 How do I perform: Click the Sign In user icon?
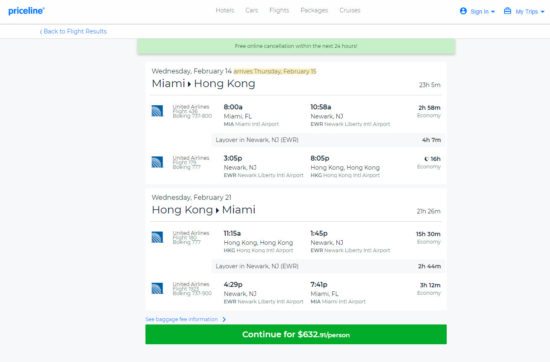pyautogui.click(x=463, y=11)
